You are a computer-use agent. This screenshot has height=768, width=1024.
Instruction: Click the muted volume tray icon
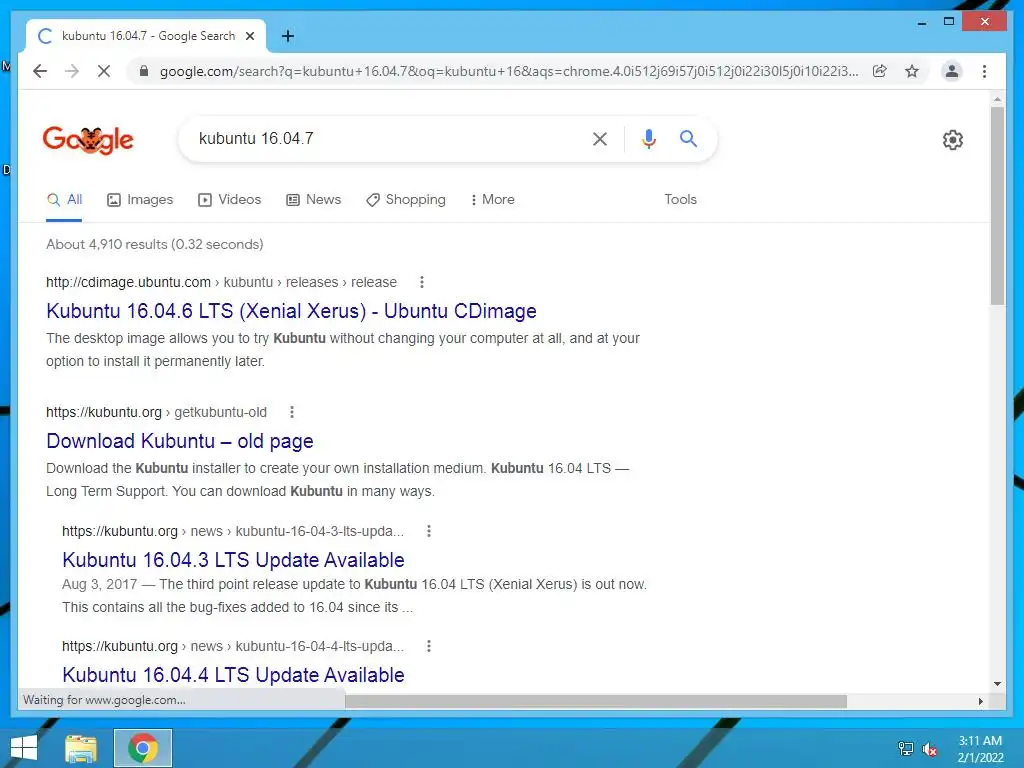coord(930,748)
